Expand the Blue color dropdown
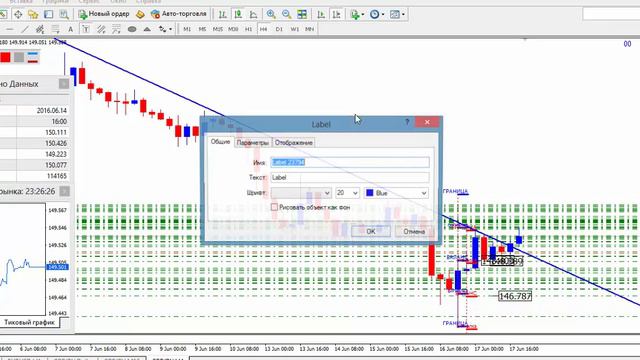 click(x=424, y=193)
